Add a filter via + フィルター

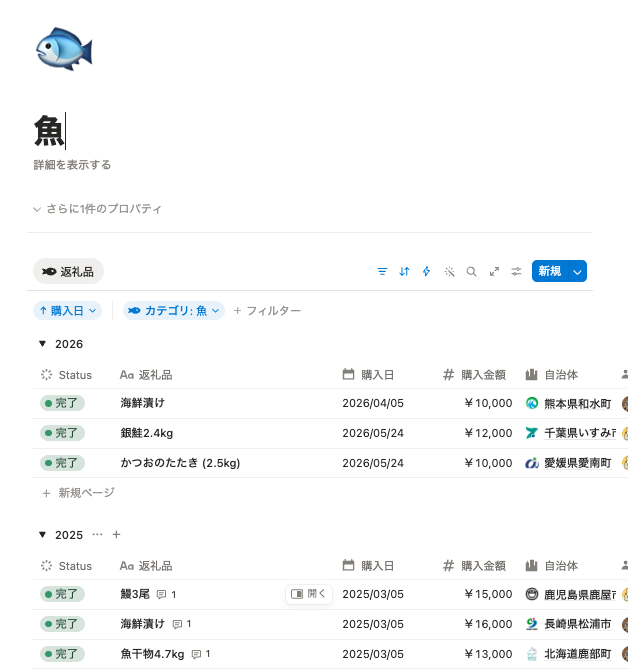click(x=267, y=310)
